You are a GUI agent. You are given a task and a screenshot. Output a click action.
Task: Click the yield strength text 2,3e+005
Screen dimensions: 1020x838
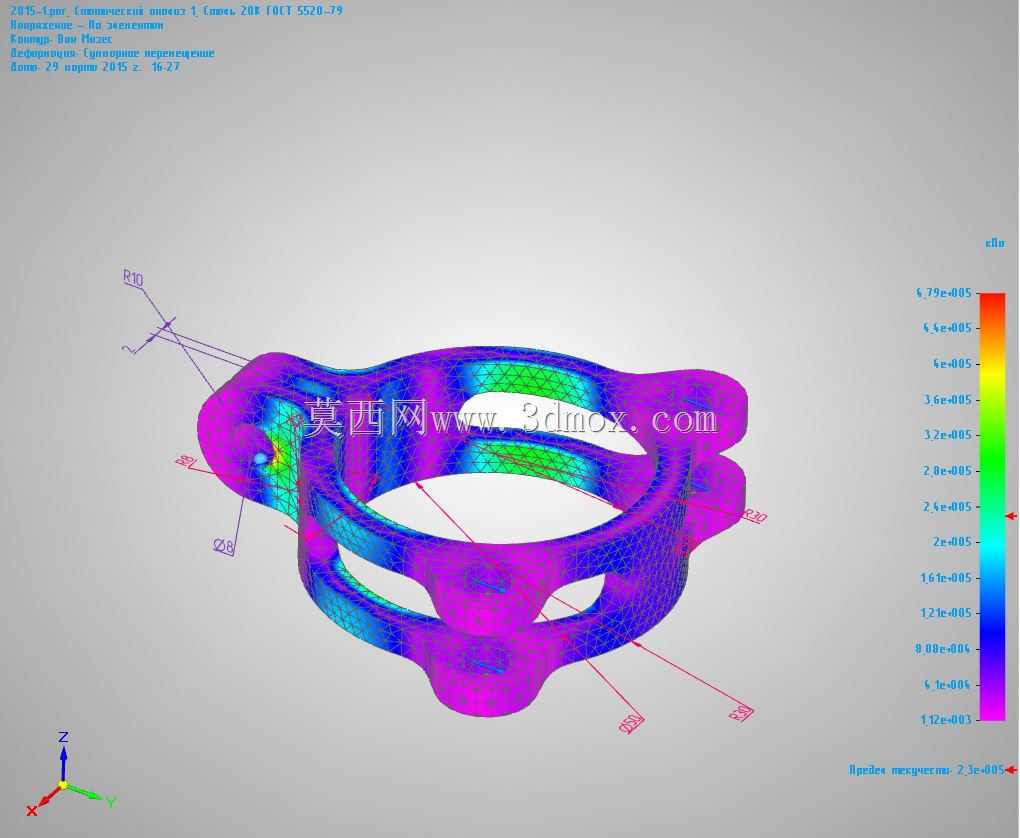tap(926, 770)
